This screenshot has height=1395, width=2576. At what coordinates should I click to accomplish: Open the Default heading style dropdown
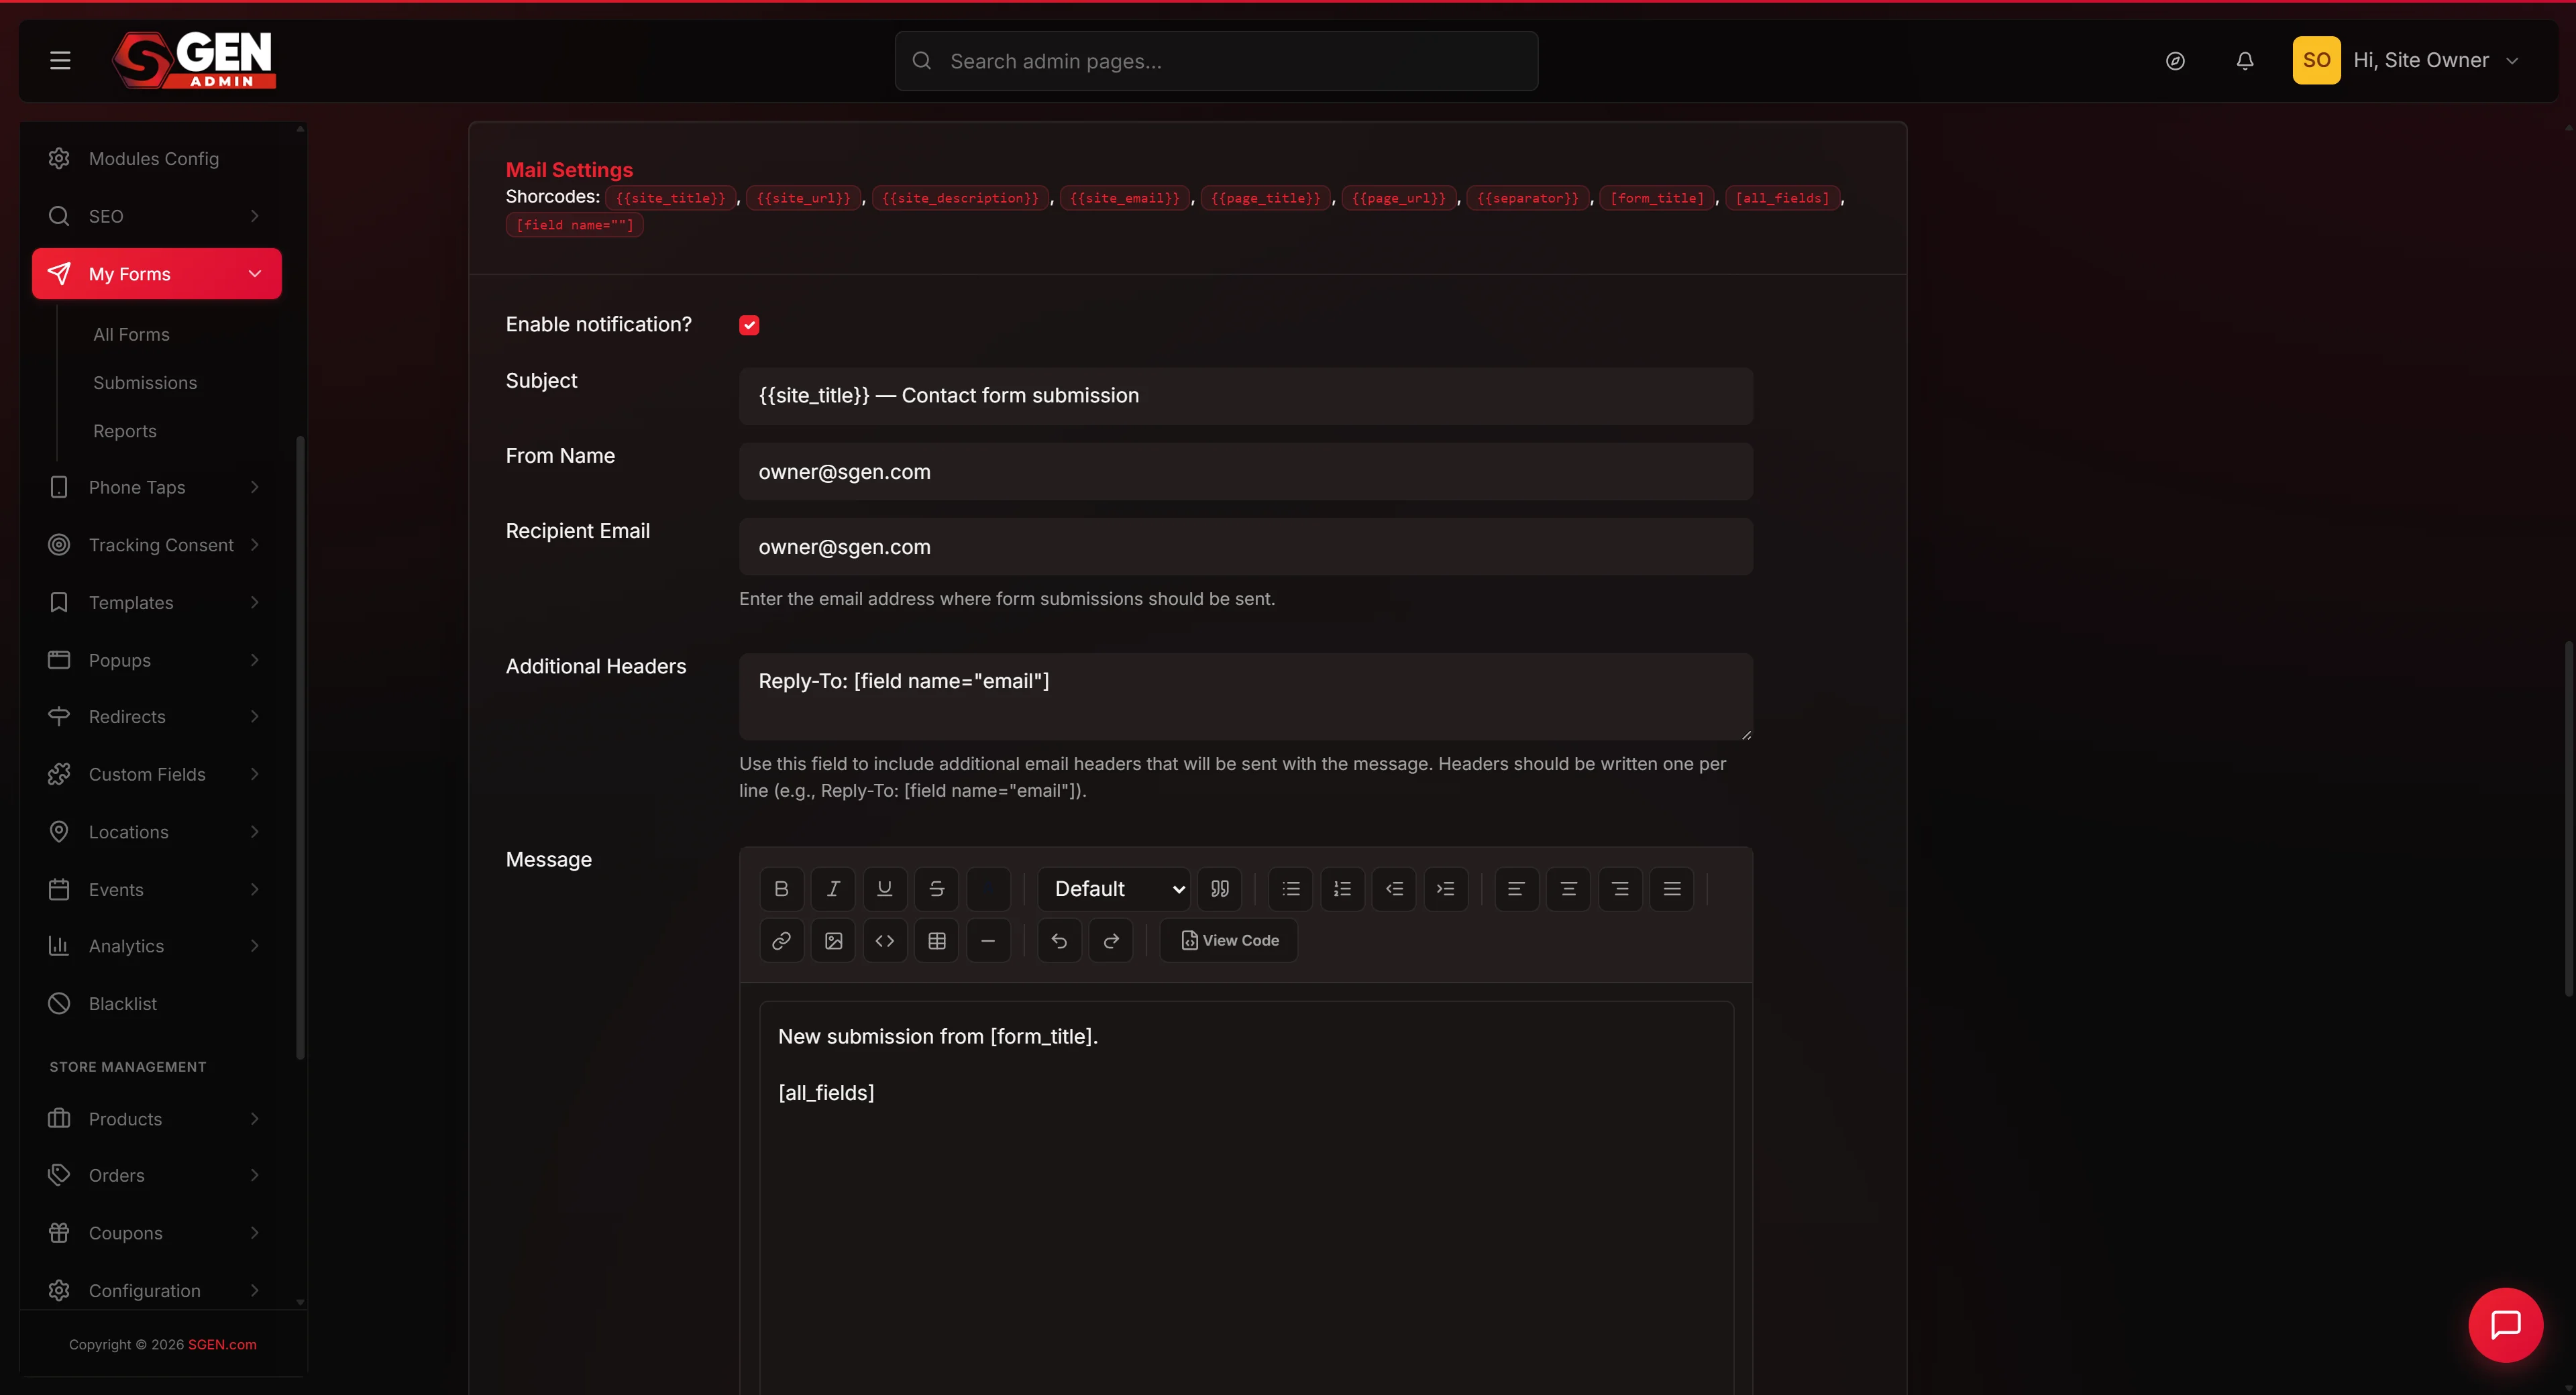click(1114, 889)
